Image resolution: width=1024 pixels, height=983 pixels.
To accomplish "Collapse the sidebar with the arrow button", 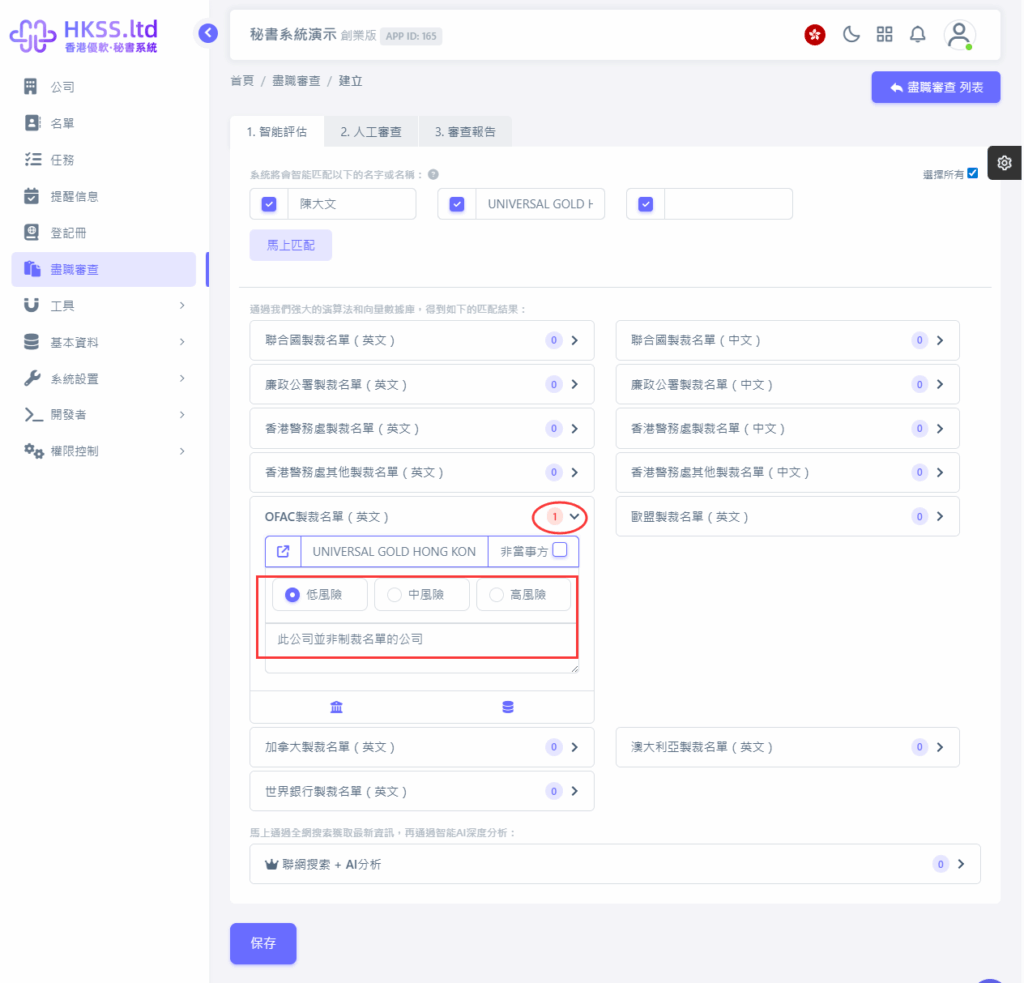I will coord(208,33).
